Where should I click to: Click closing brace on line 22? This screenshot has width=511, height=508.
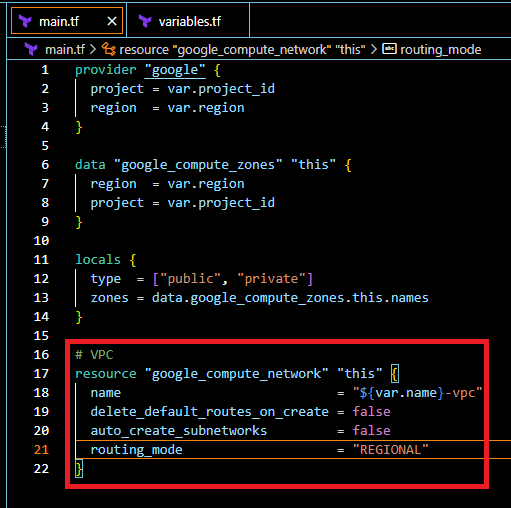tap(79, 469)
